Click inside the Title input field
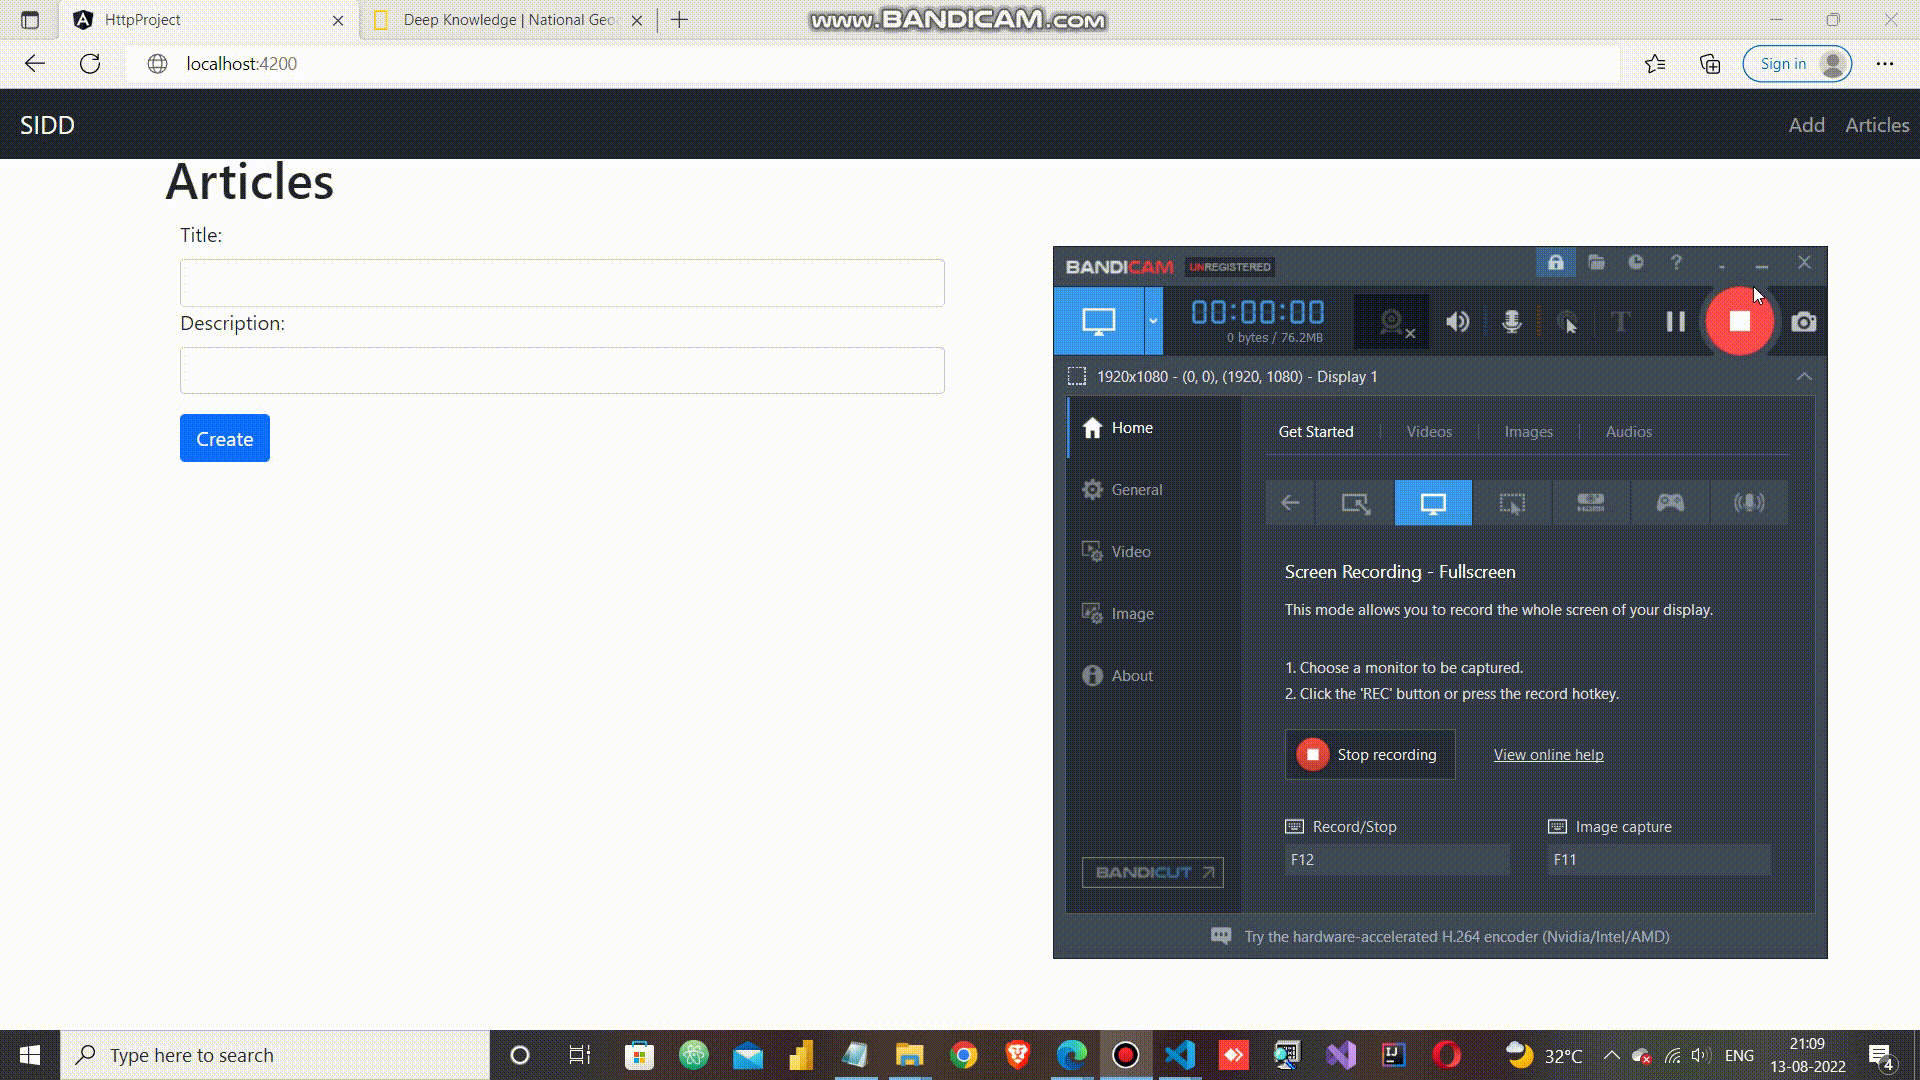 pyautogui.click(x=561, y=283)
